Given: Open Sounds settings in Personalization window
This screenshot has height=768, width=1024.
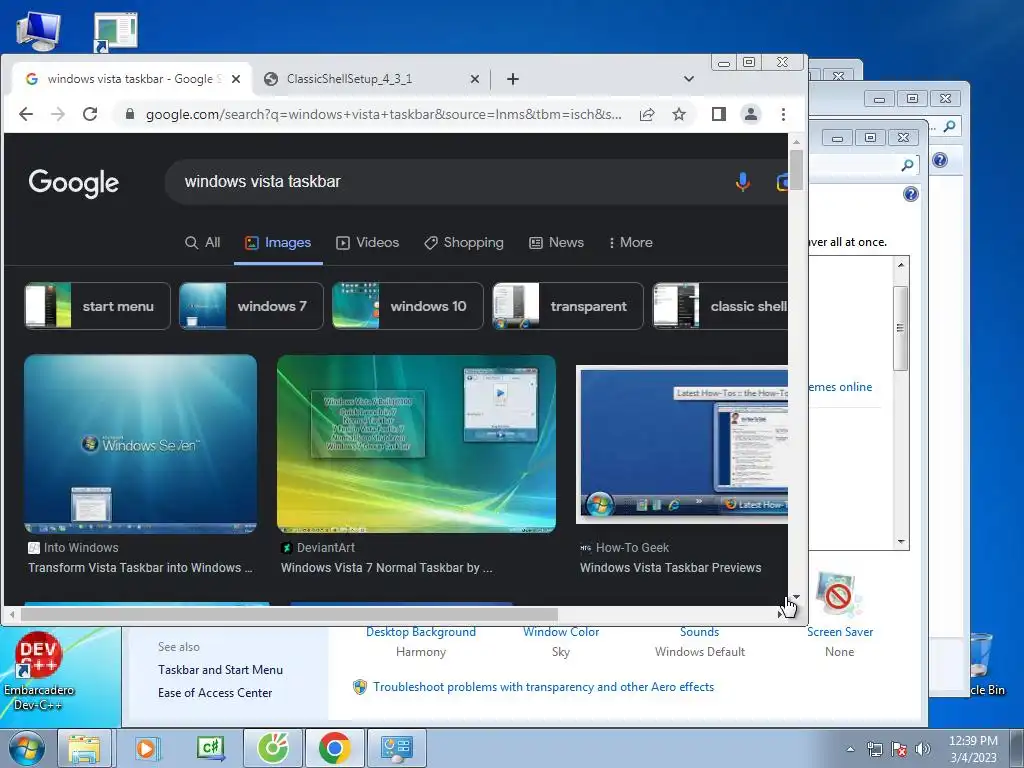Looking at the screenshot, I should point(699,632).
